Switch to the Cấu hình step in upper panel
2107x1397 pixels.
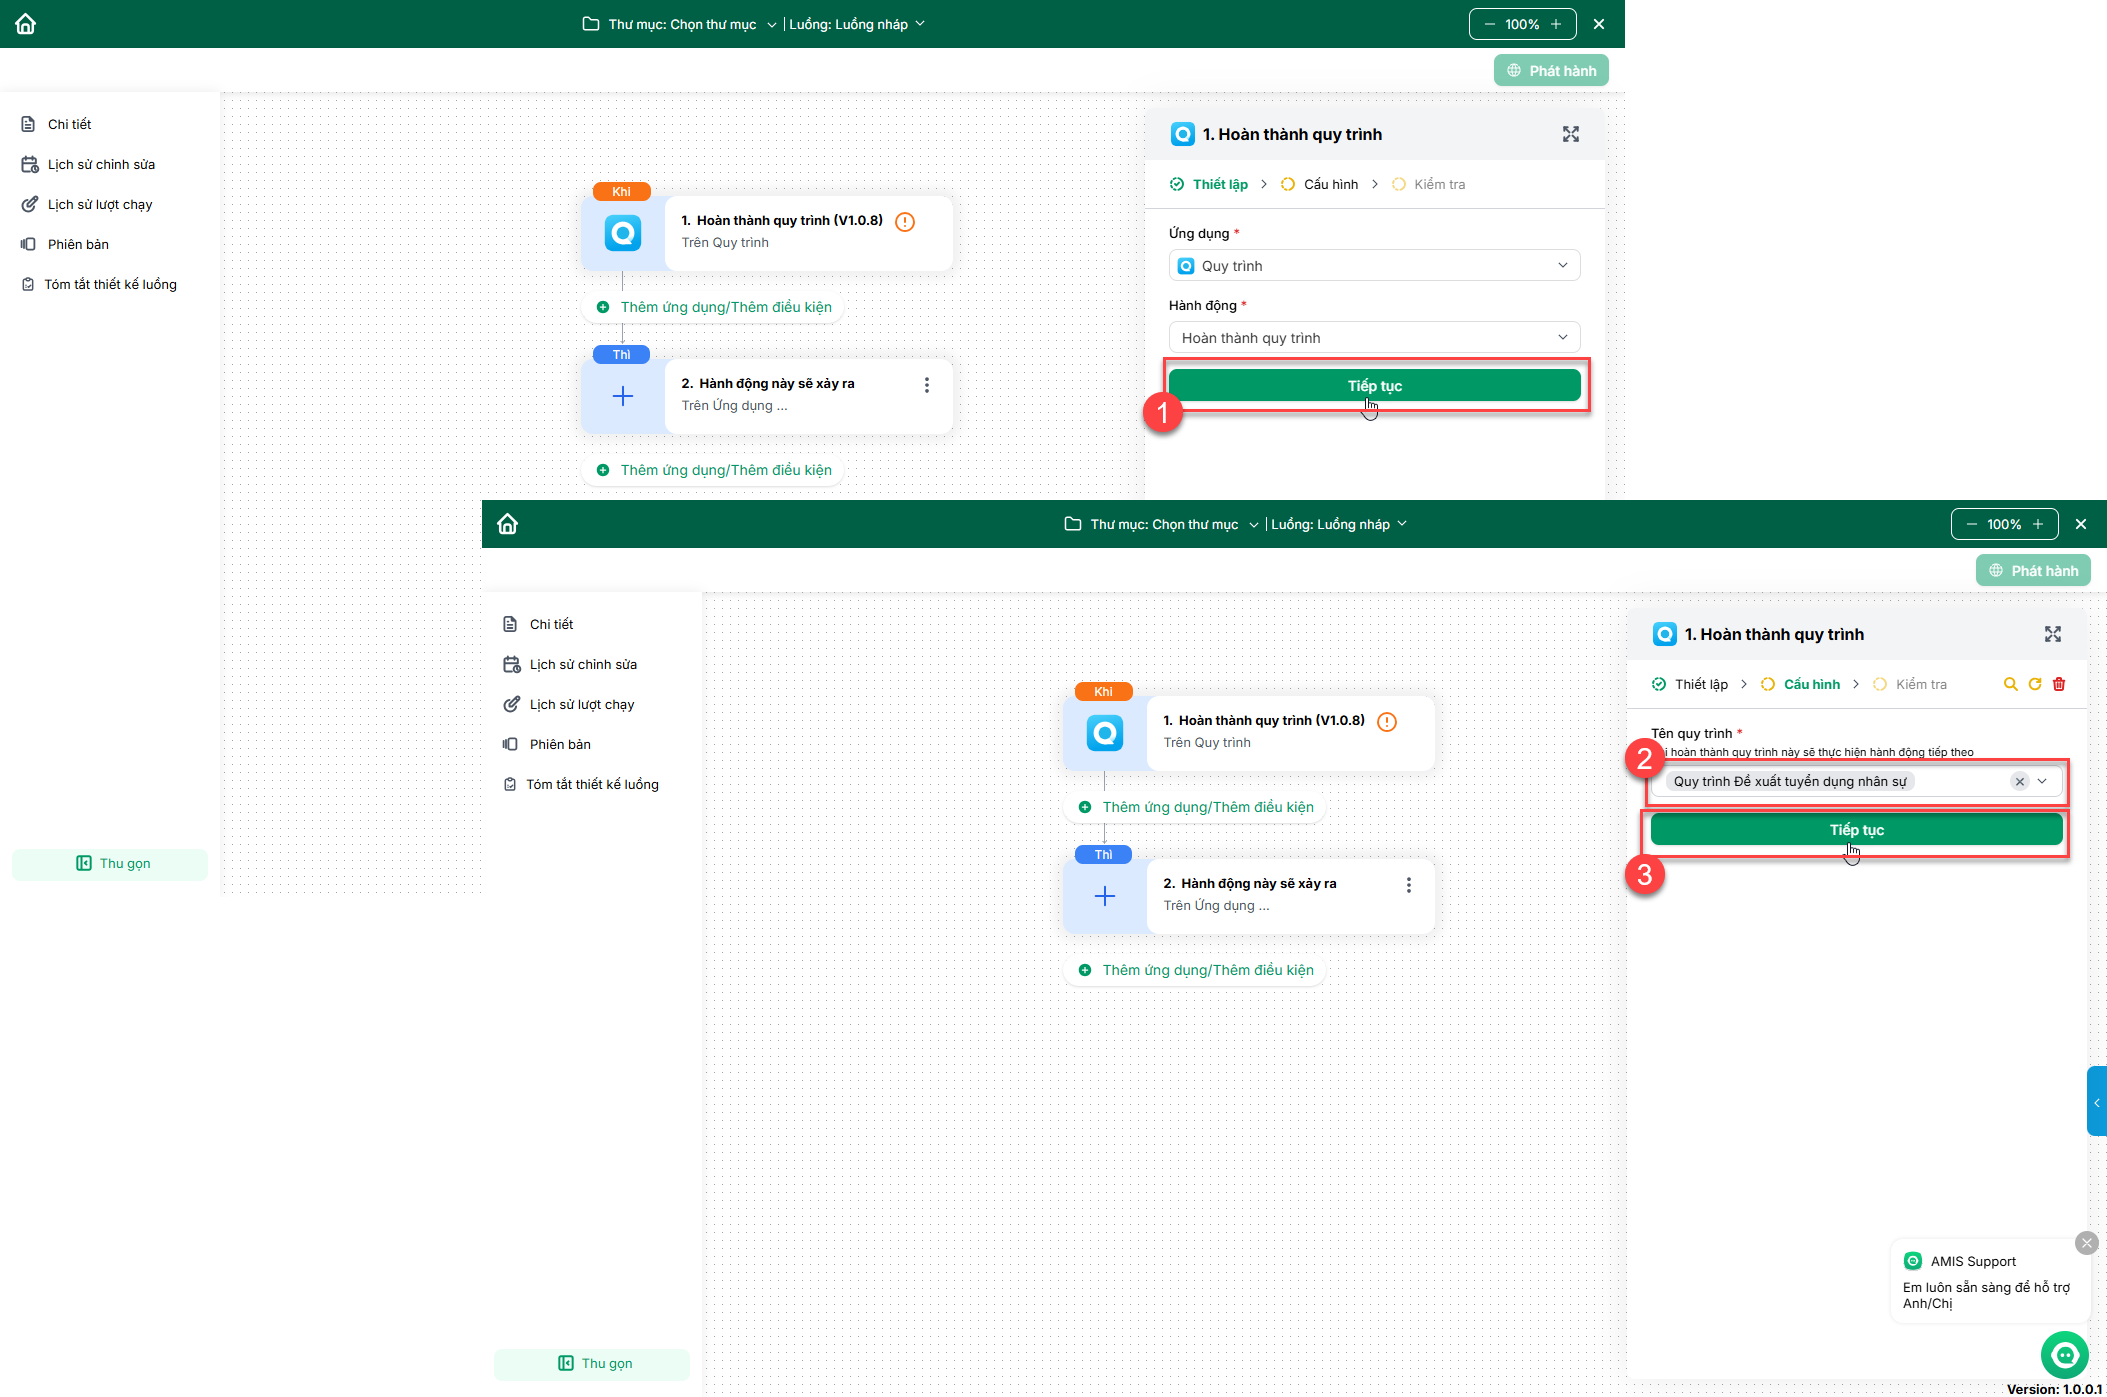tap(1330, 184)
